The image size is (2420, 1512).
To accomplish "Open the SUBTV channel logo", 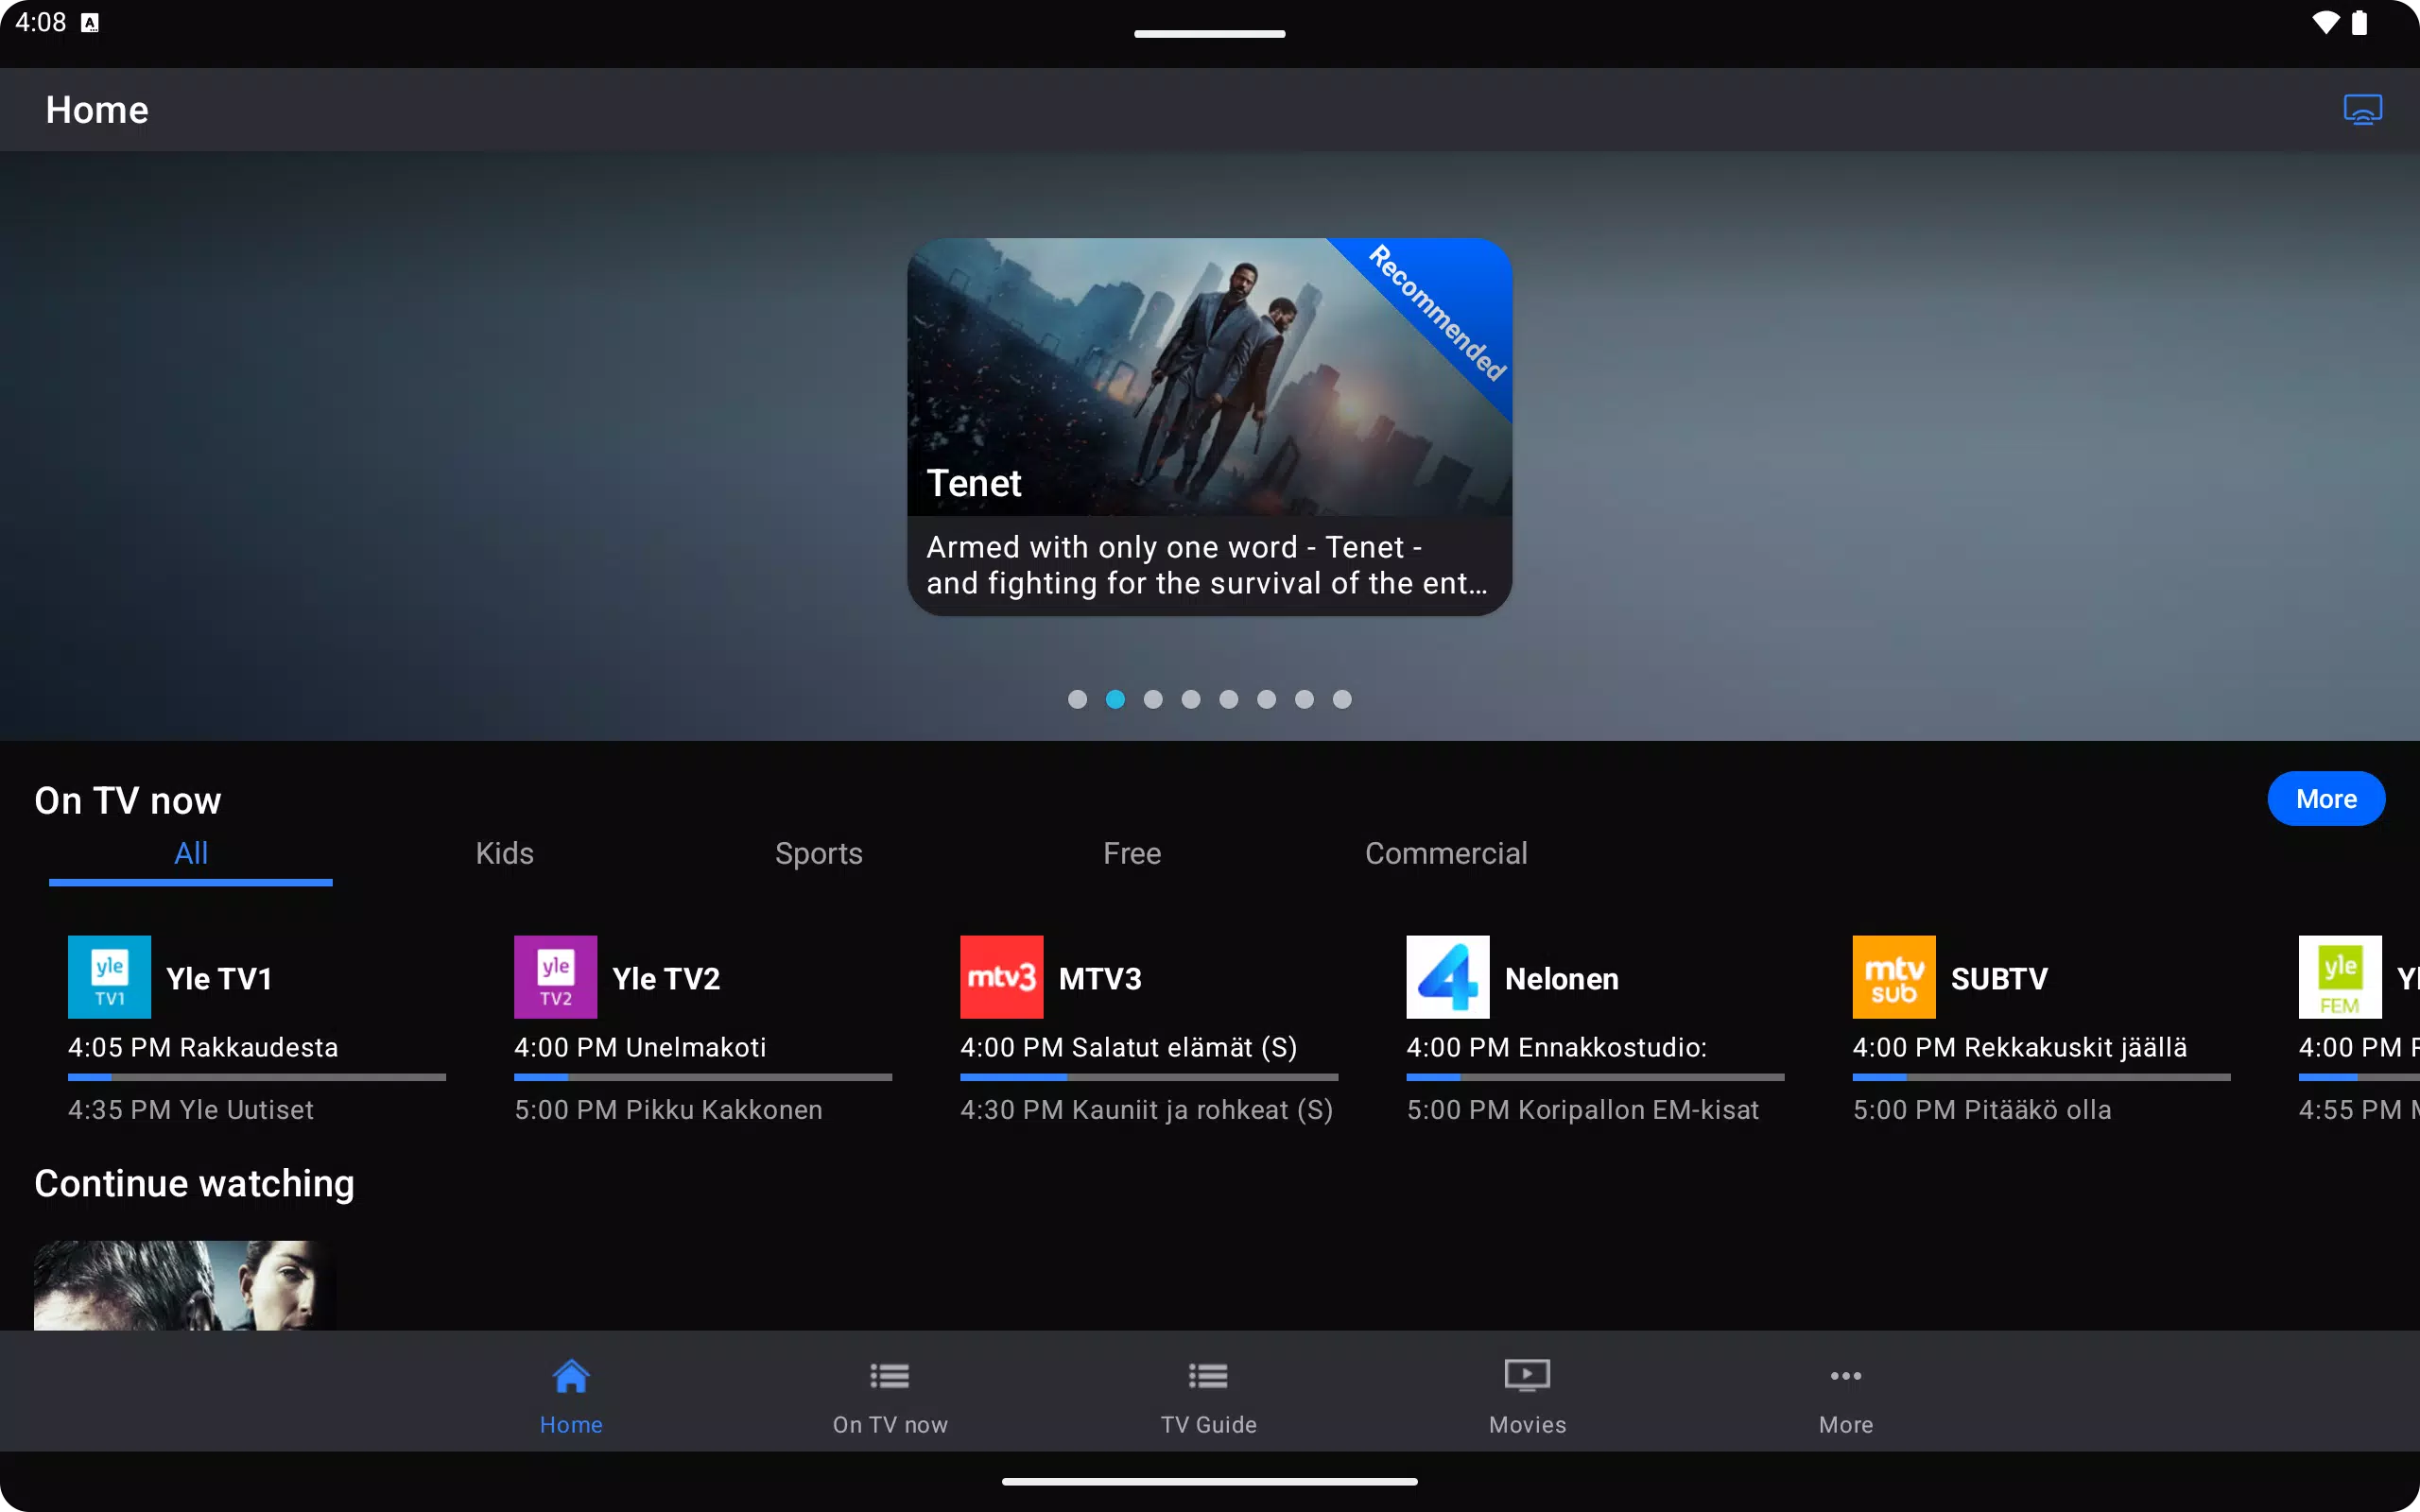I will (x=1893, y=977).
